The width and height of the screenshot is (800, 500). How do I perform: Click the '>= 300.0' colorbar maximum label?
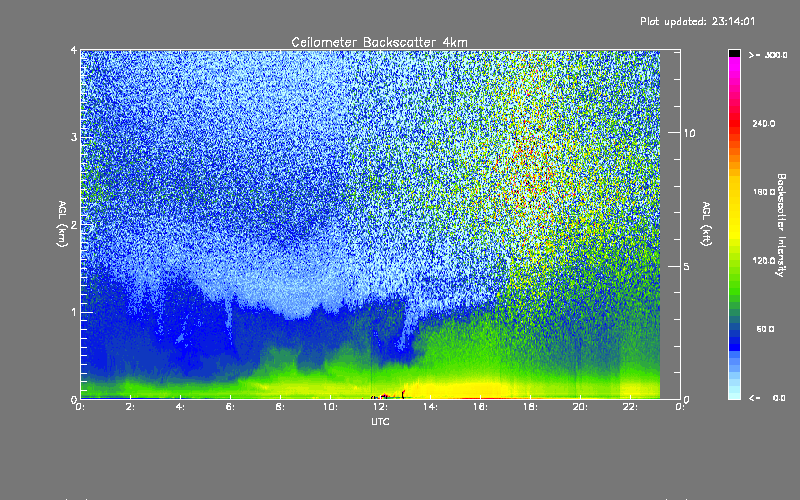click(x=768, y=55)
